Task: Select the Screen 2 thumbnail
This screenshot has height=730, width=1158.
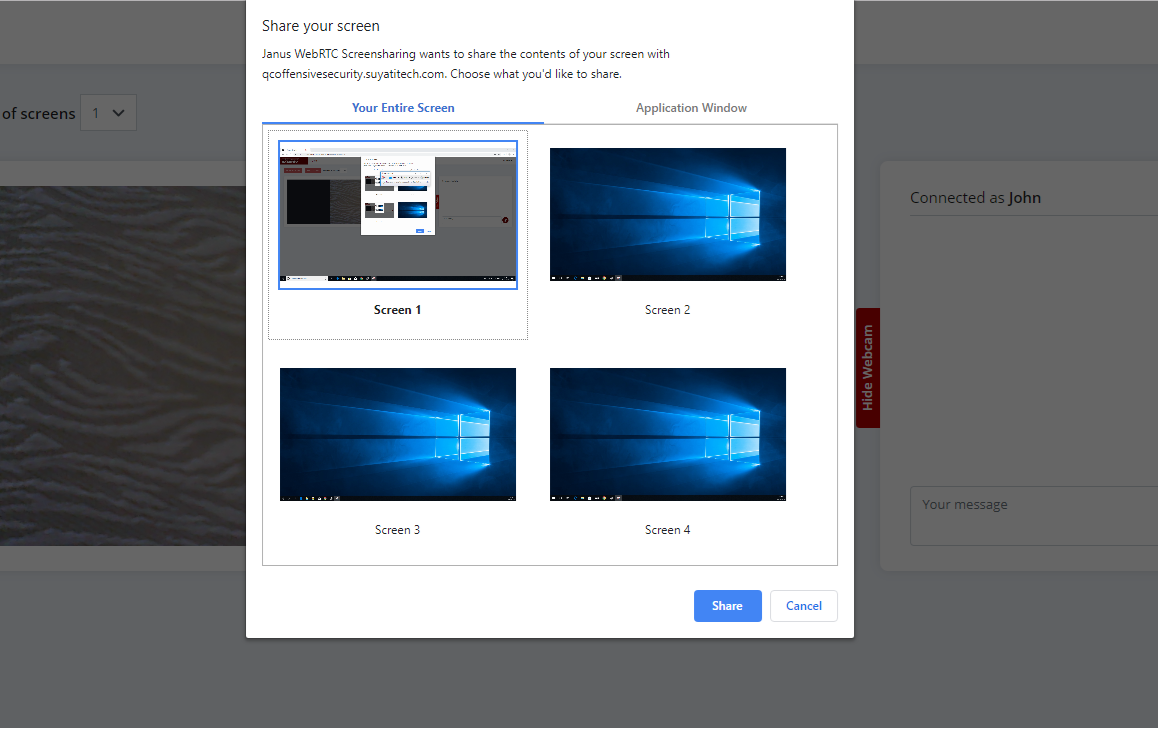Action: tap(667, 214)
